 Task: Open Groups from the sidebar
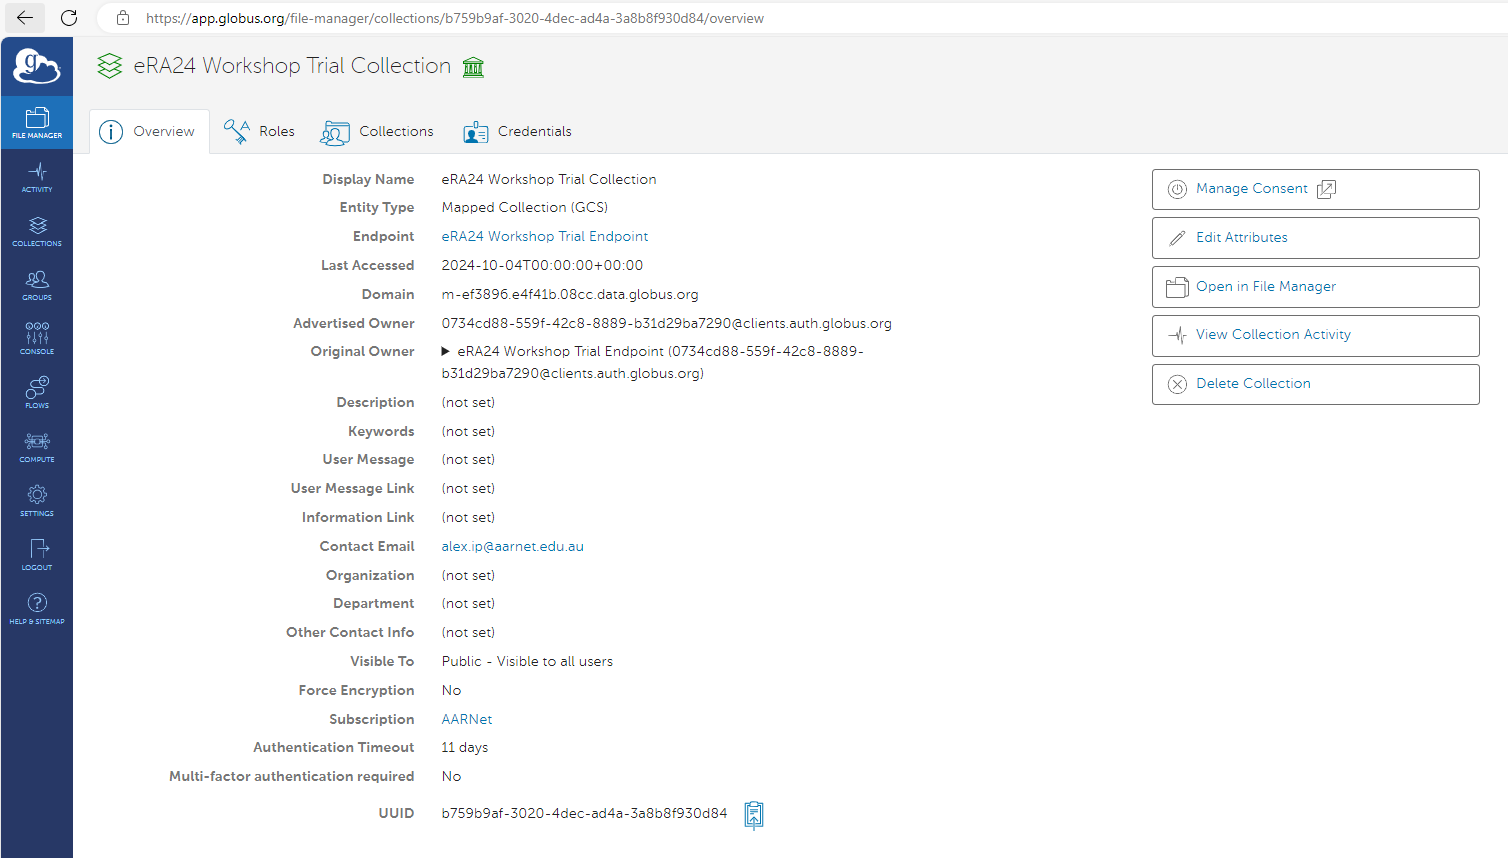[37, 285]
